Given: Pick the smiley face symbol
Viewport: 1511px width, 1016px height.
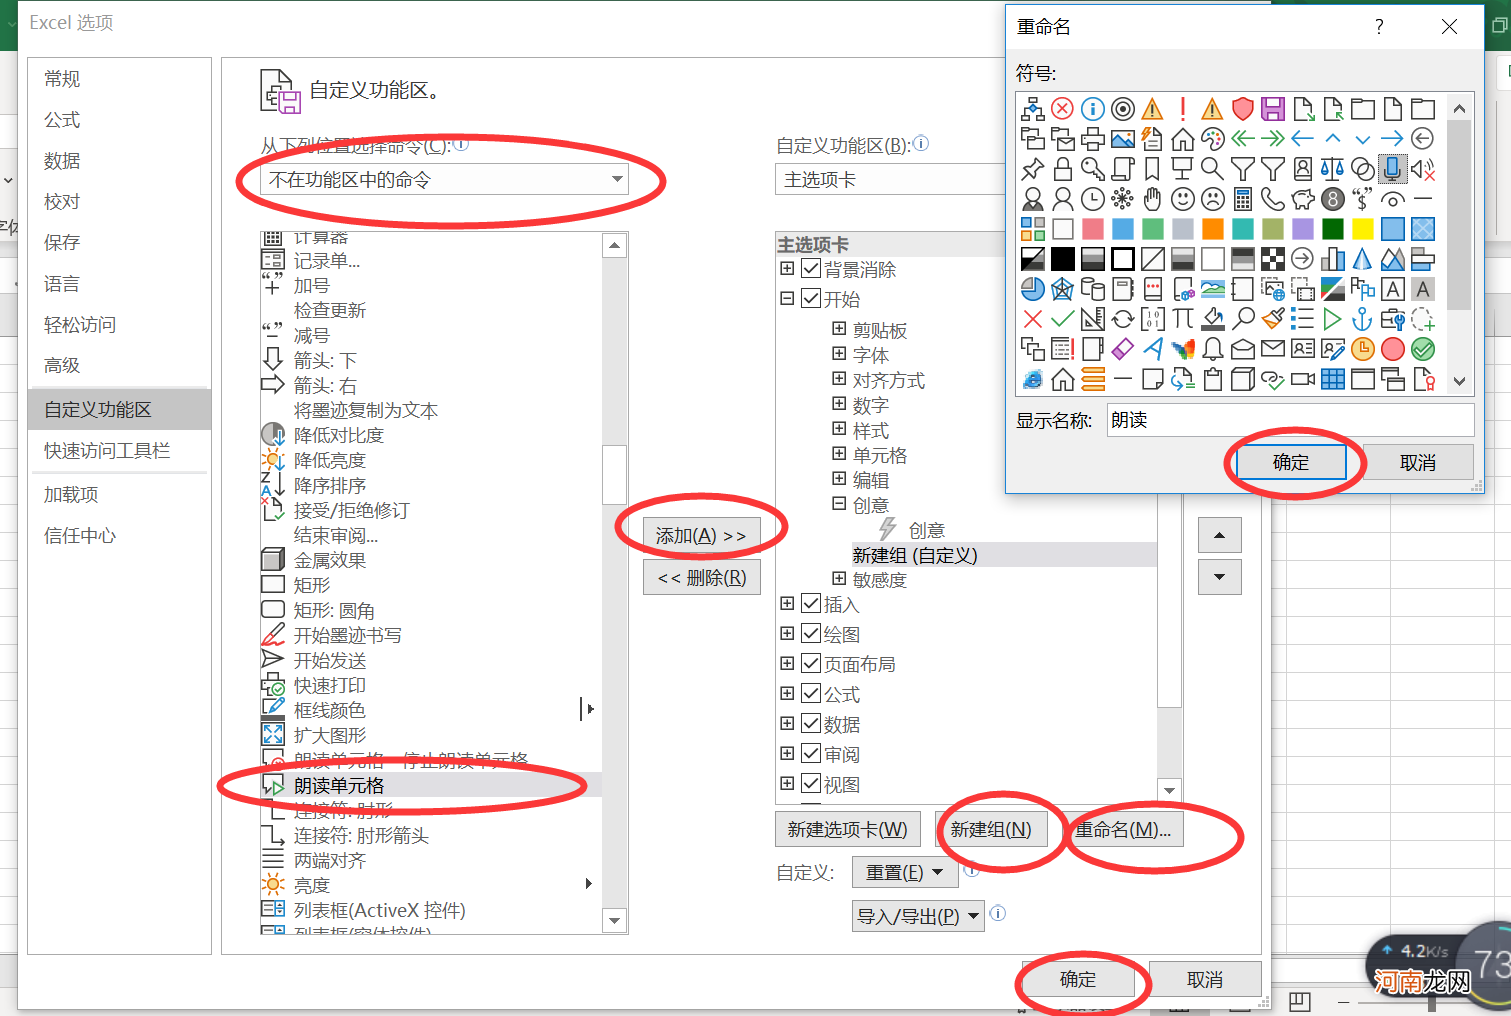Looking at the screenshot, I should point(1182,199).
